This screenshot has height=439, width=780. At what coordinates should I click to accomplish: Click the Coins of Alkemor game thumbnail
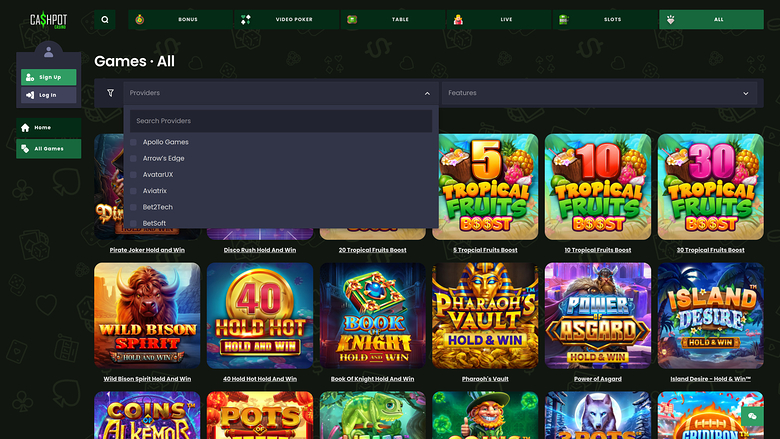click(x=147, y=415)
